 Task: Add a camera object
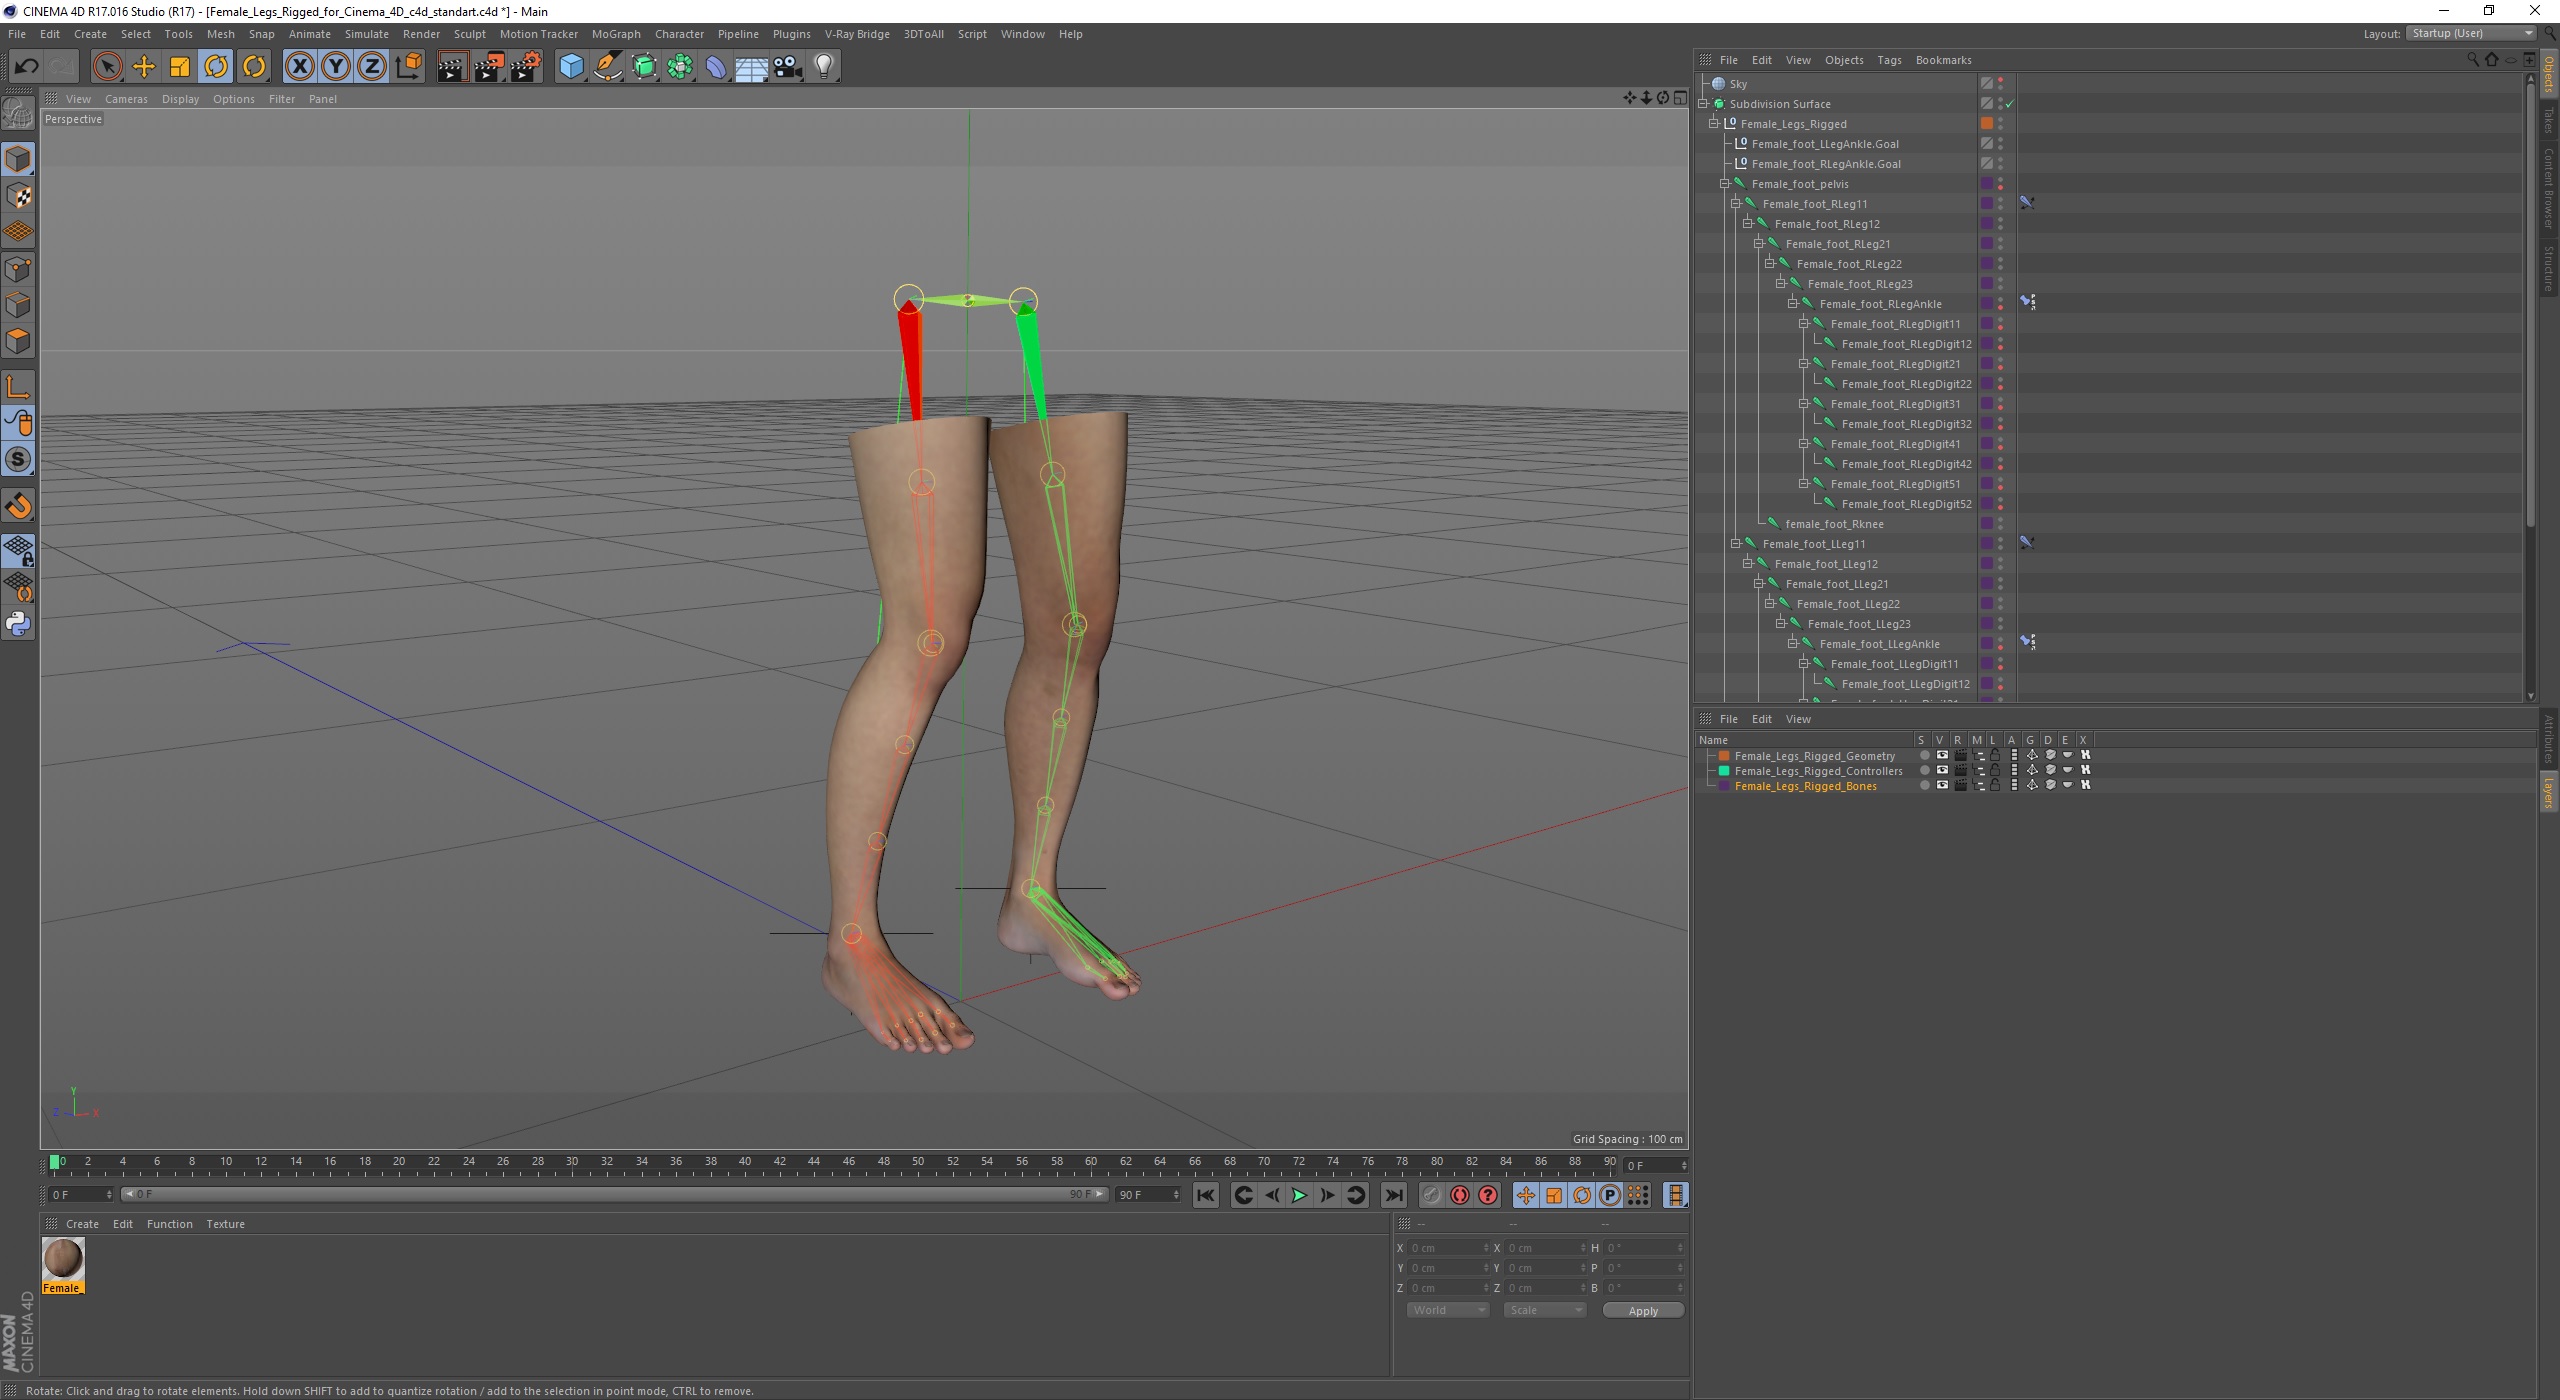tap(788, 67)
